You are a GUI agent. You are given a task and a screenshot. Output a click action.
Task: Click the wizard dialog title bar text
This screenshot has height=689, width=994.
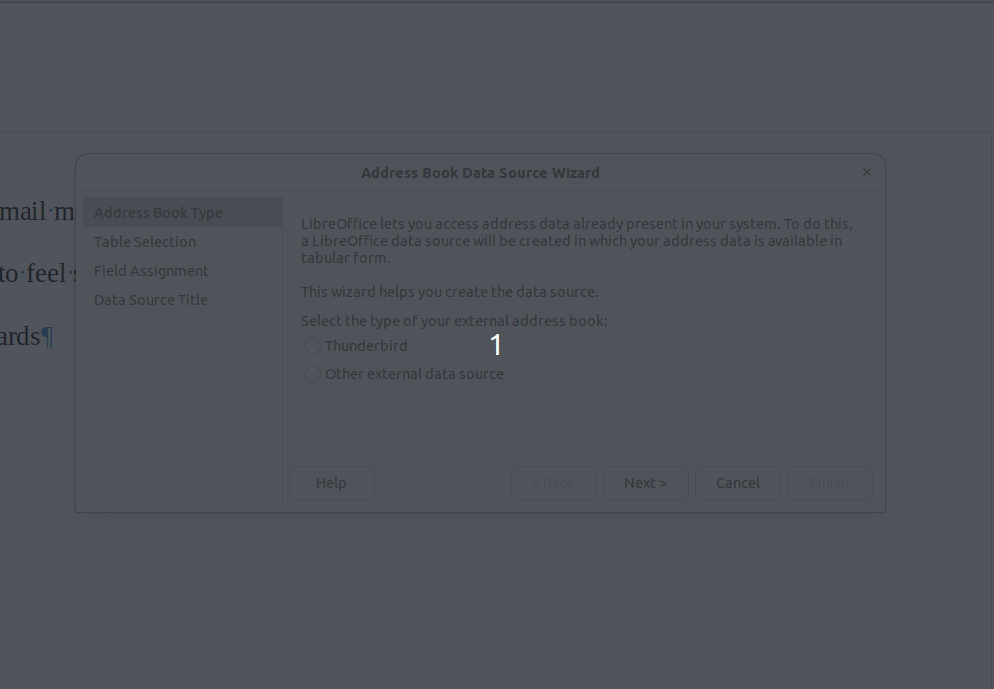[x=480, y=173]
